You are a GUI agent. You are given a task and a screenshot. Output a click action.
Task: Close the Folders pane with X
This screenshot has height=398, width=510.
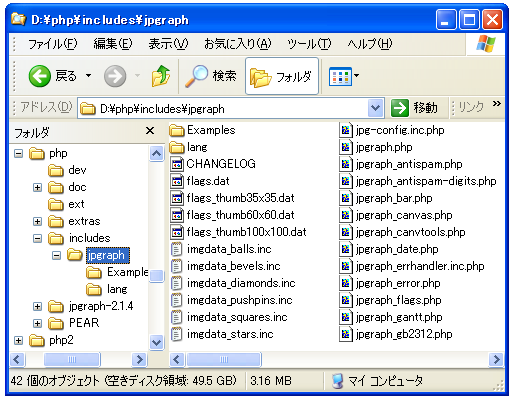[150, 131]
